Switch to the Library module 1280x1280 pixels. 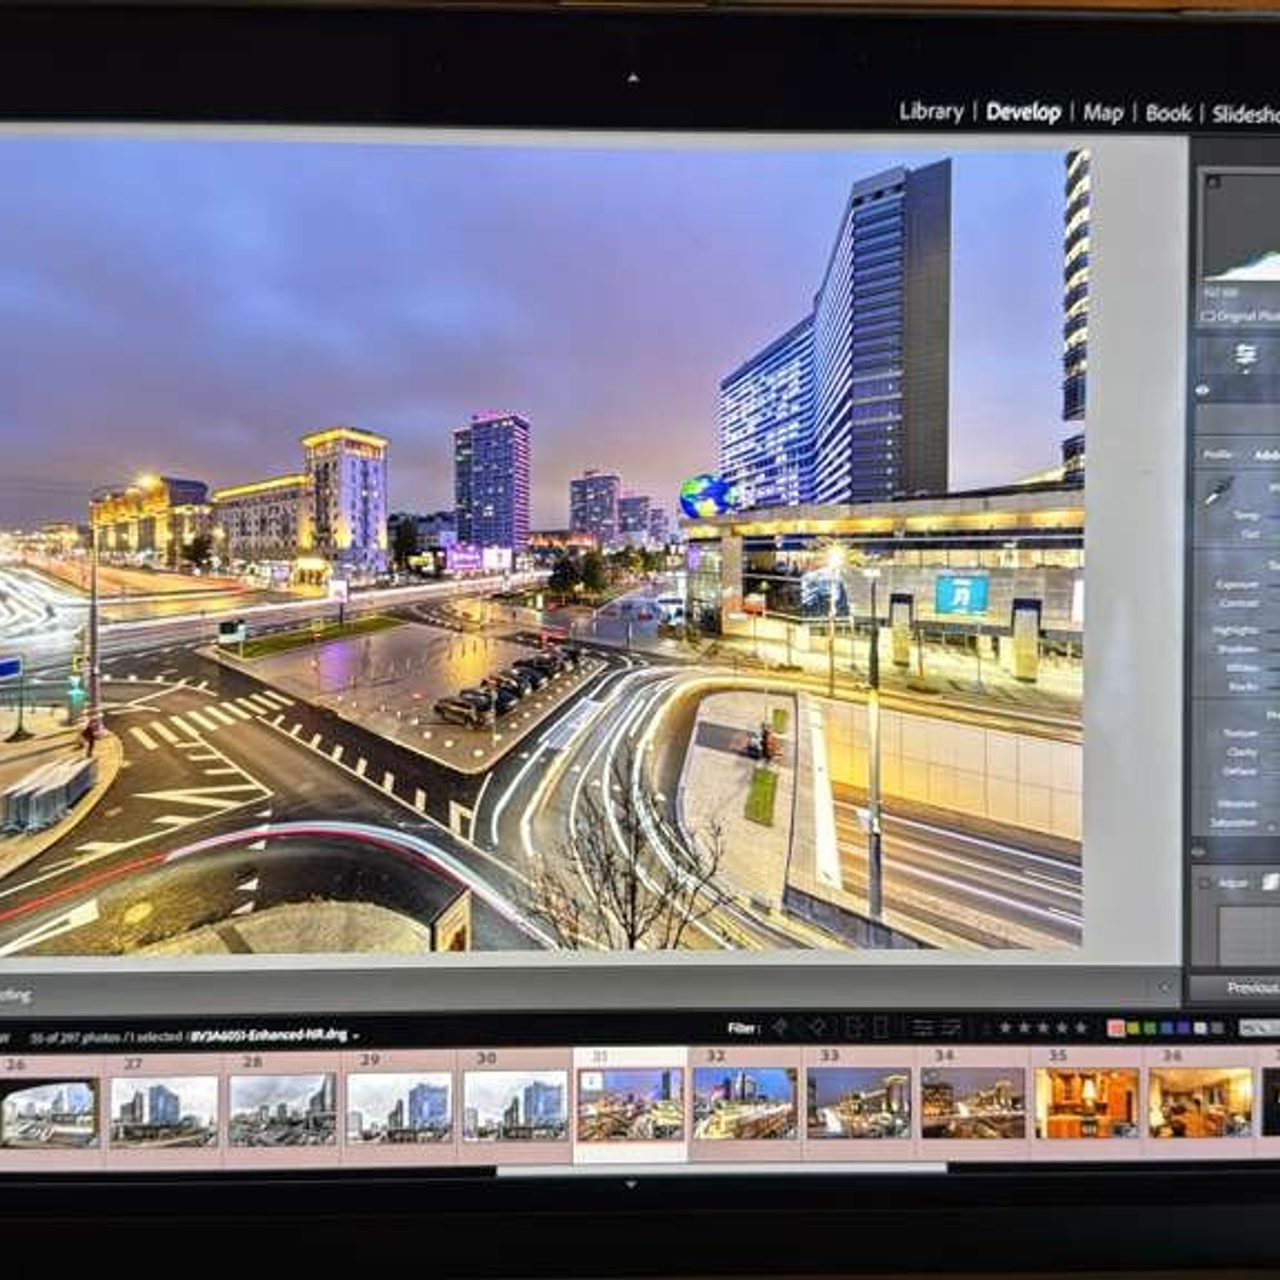click(930, 112)
